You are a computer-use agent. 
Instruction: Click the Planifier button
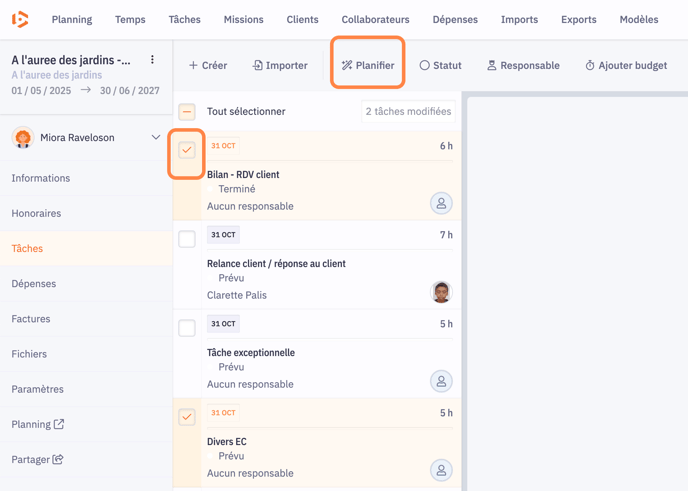click(368, 66)
